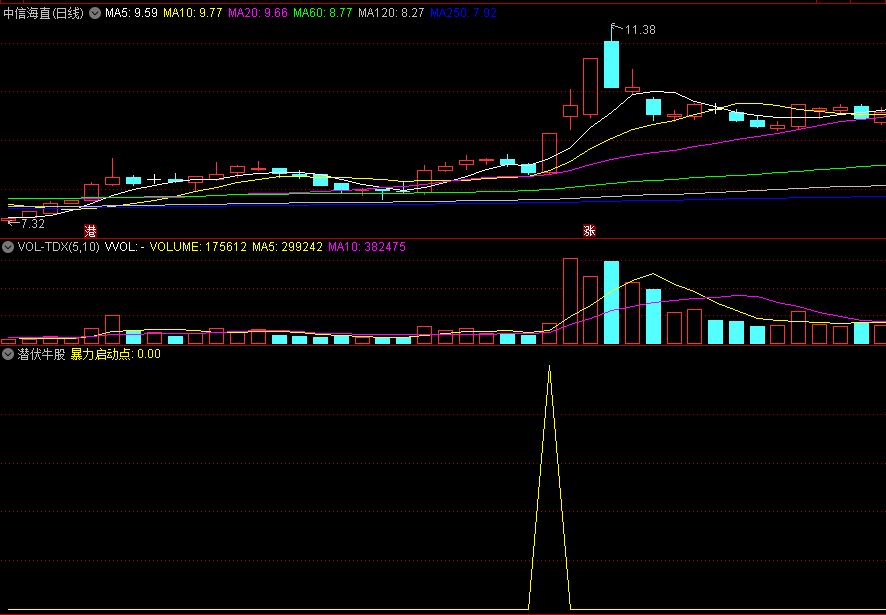Click the tallest cyan volume bar

[x=611, y=302]
